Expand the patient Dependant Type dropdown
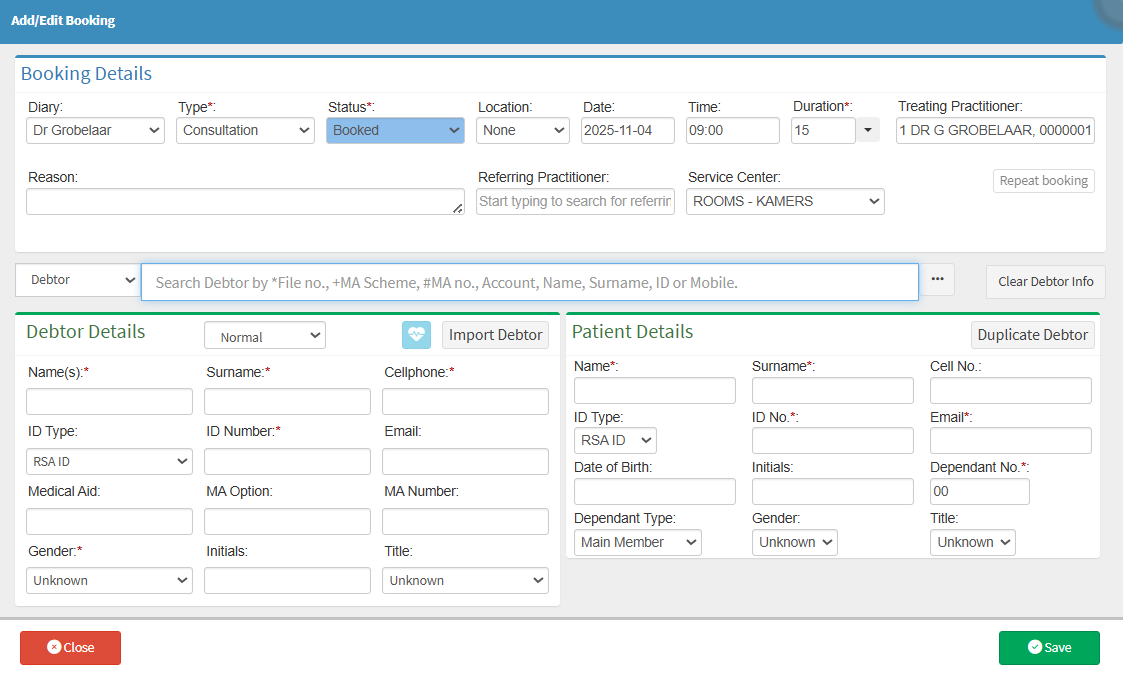 point(637,542)
